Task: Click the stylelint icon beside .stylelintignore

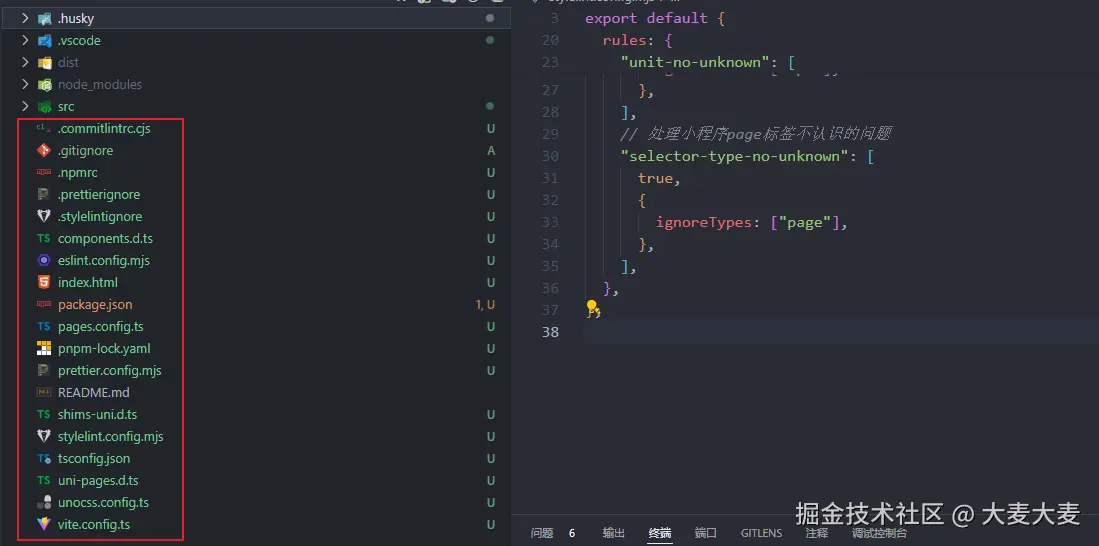Action: pyautogui.click(x=44, y=217)
